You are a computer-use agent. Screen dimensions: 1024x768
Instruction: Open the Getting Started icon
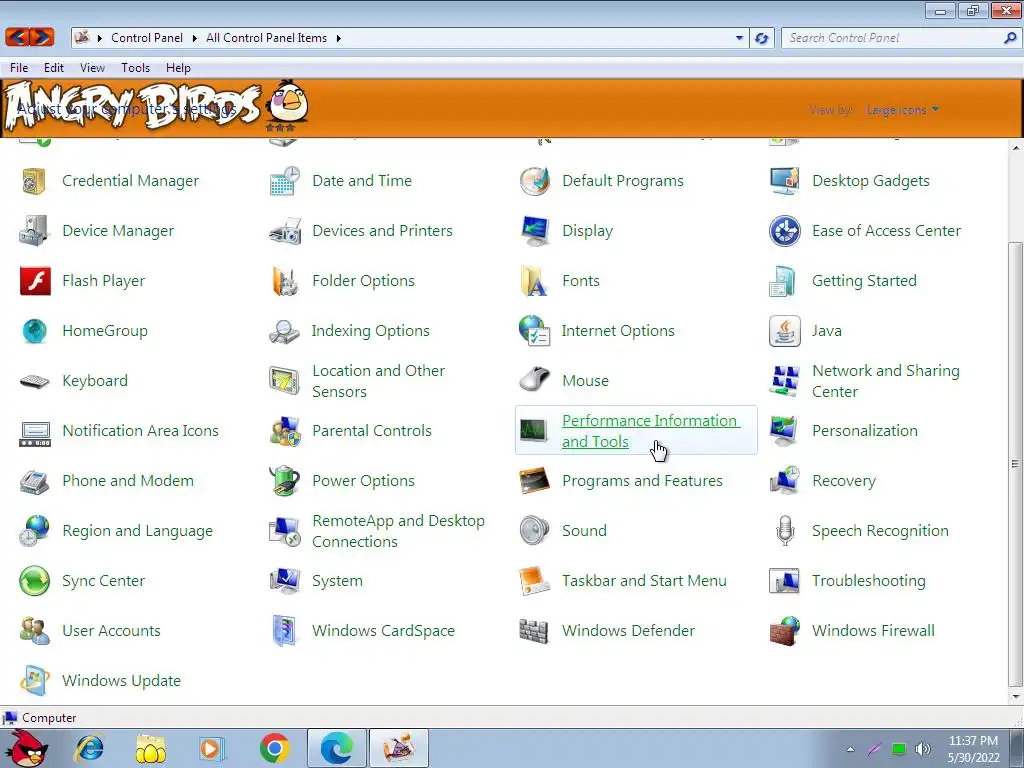(x=784, y=281)
